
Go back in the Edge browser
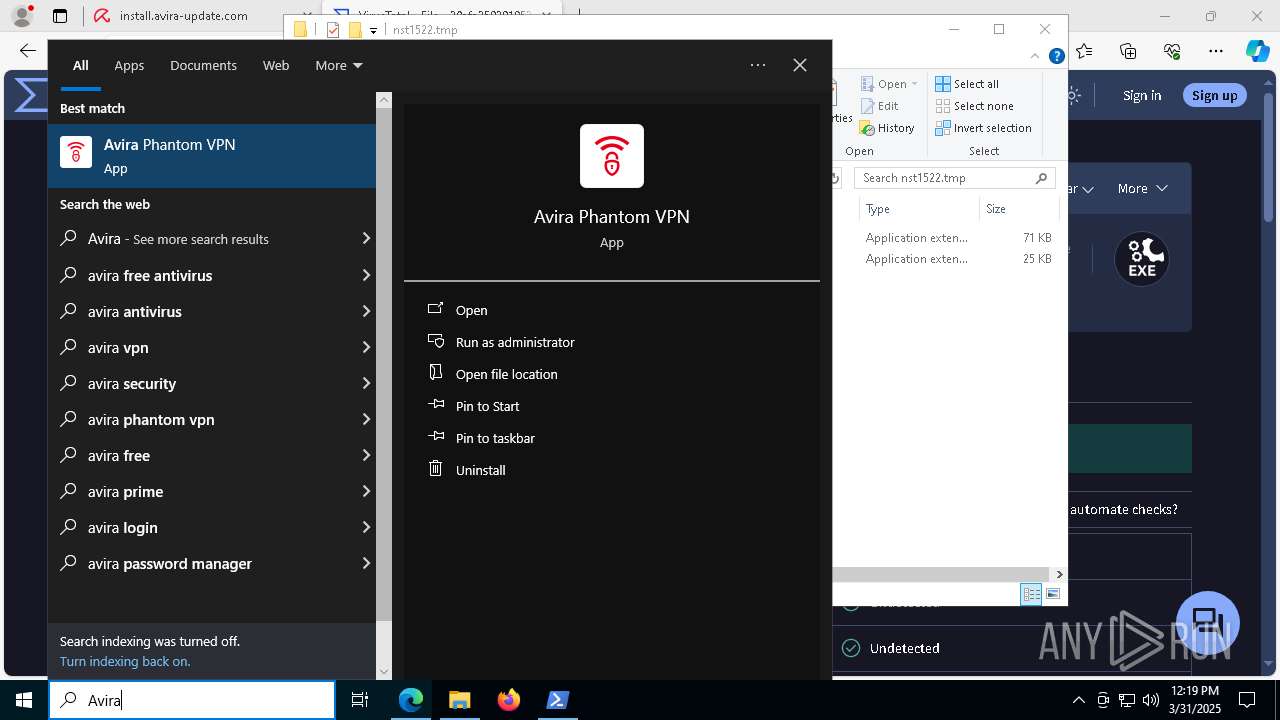coord(27,50)
